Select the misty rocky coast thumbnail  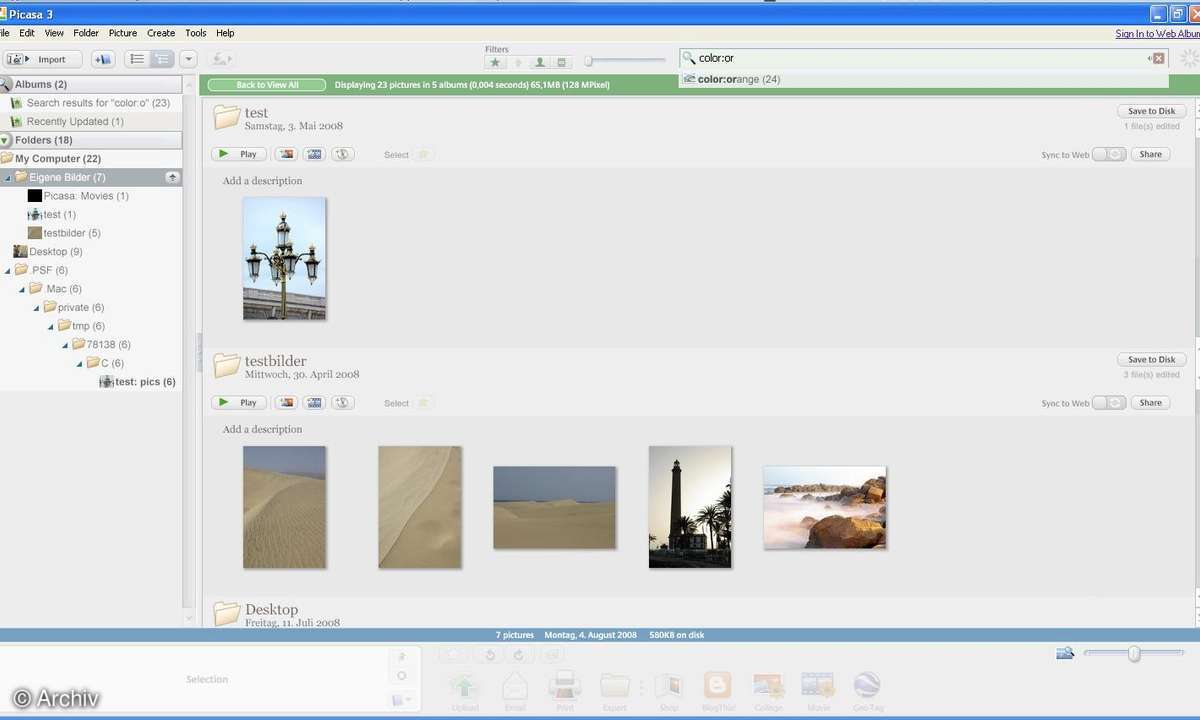[x=825, y=507]
